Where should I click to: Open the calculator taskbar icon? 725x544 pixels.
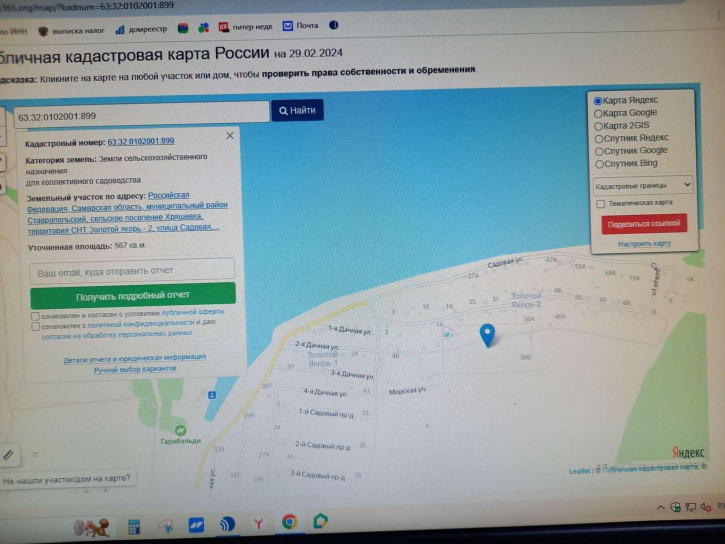pos(134,526)
